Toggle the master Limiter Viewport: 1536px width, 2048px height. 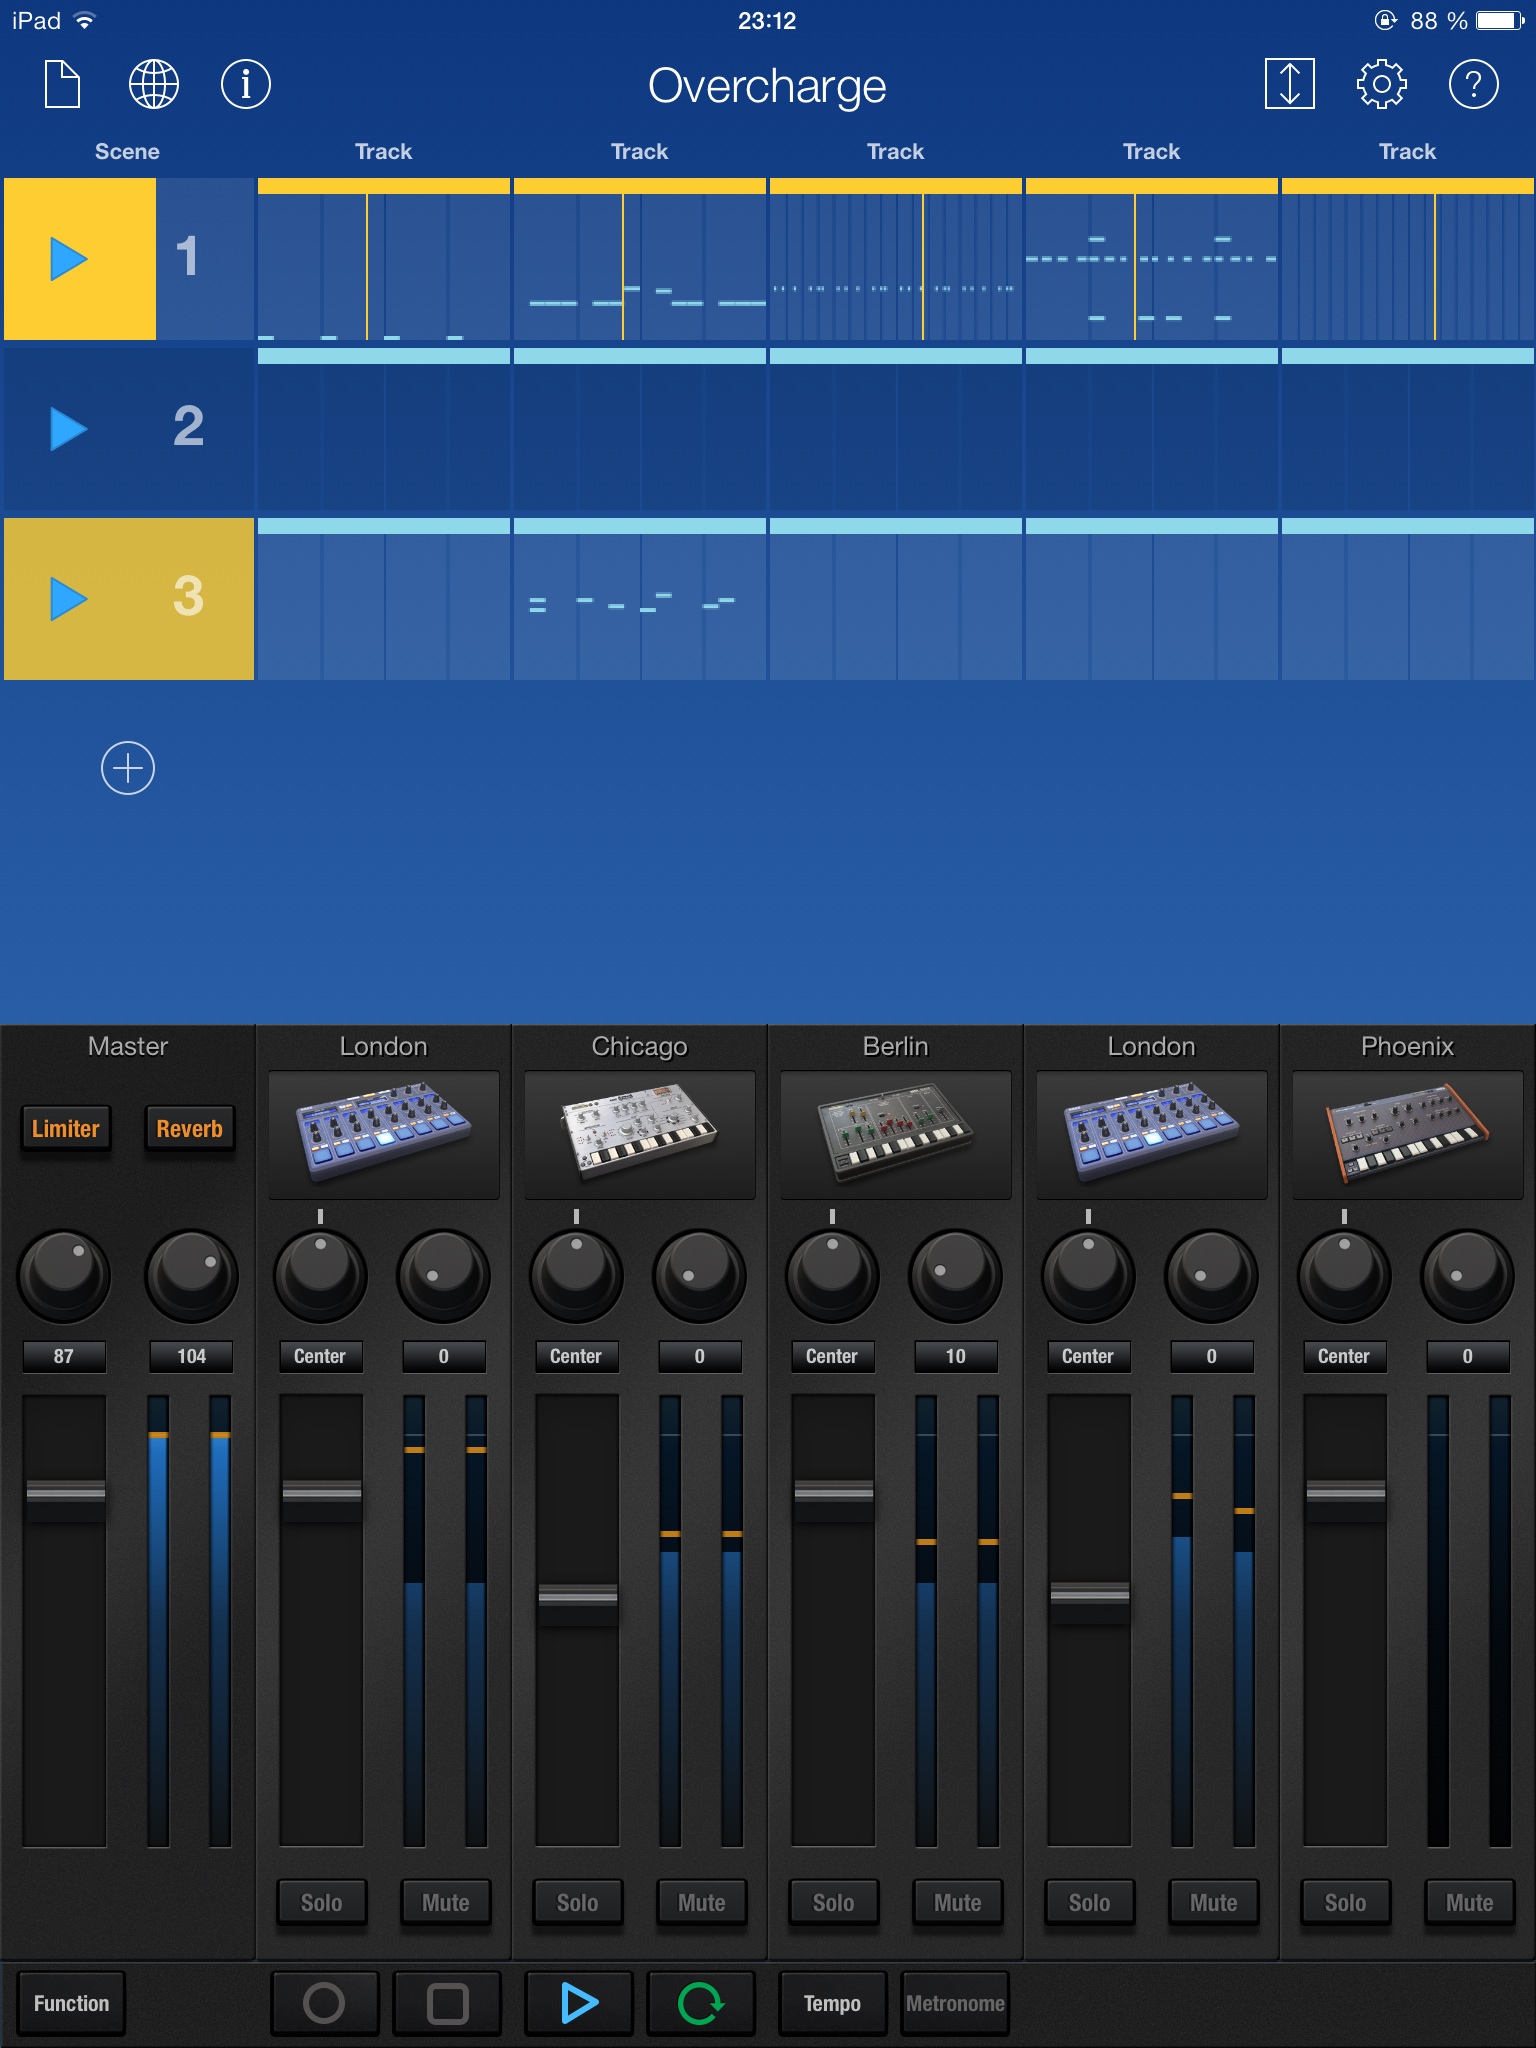tap(66, 1129)
